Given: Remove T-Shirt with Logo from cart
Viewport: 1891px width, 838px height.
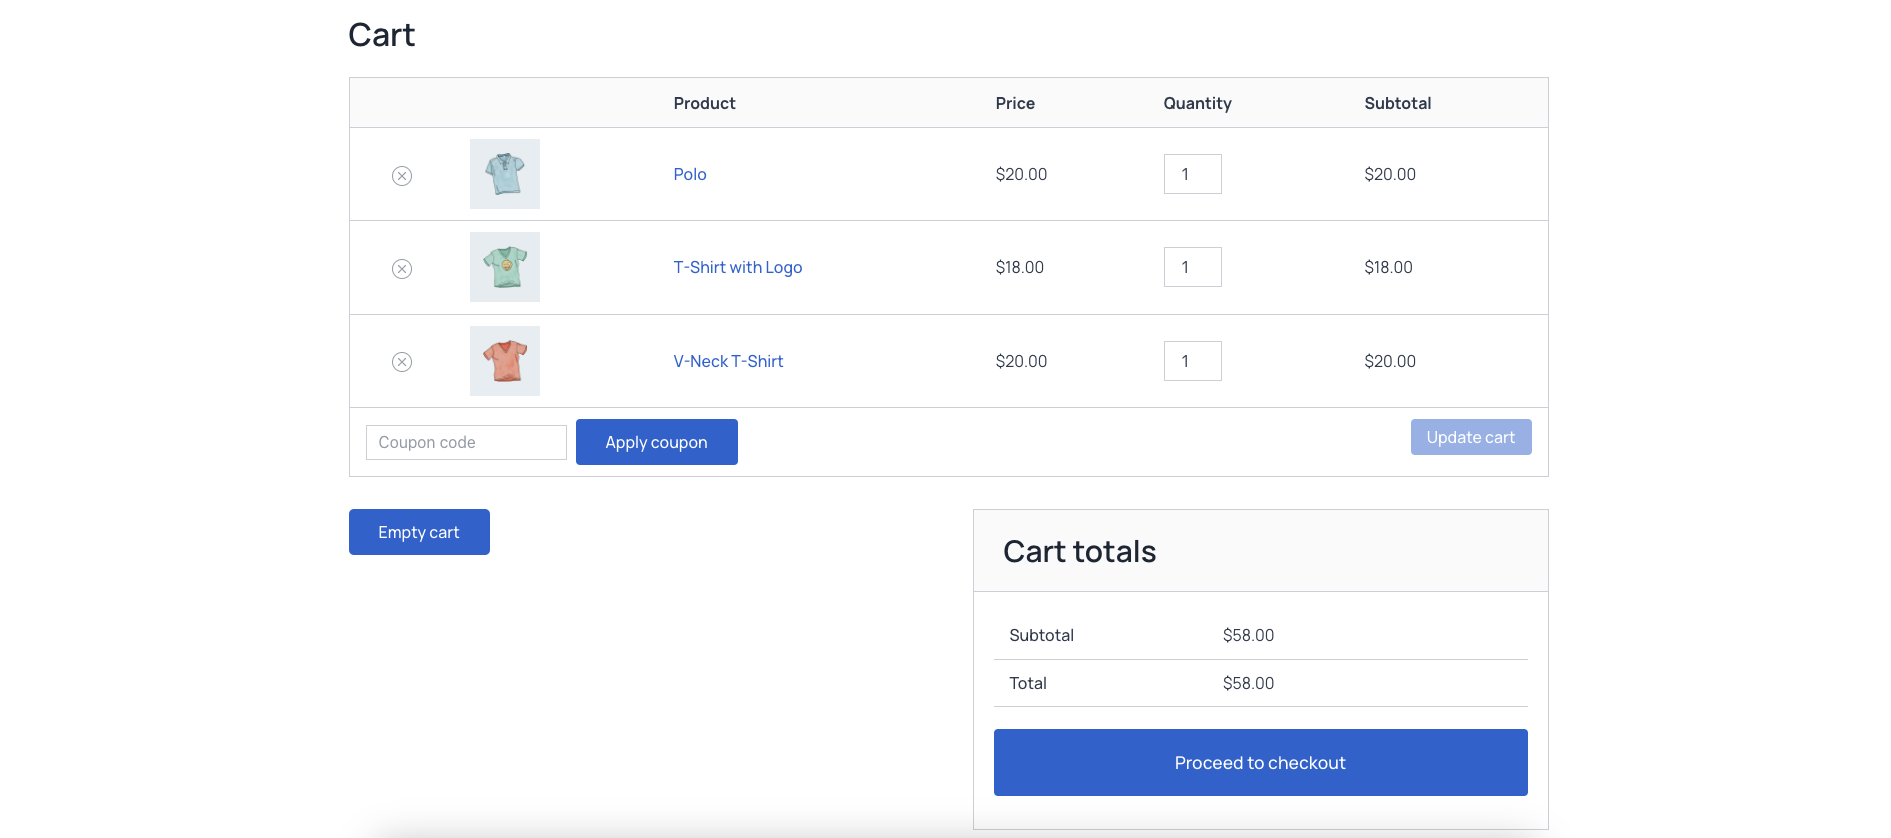Looking at the screenshot, I should [401, 269].
